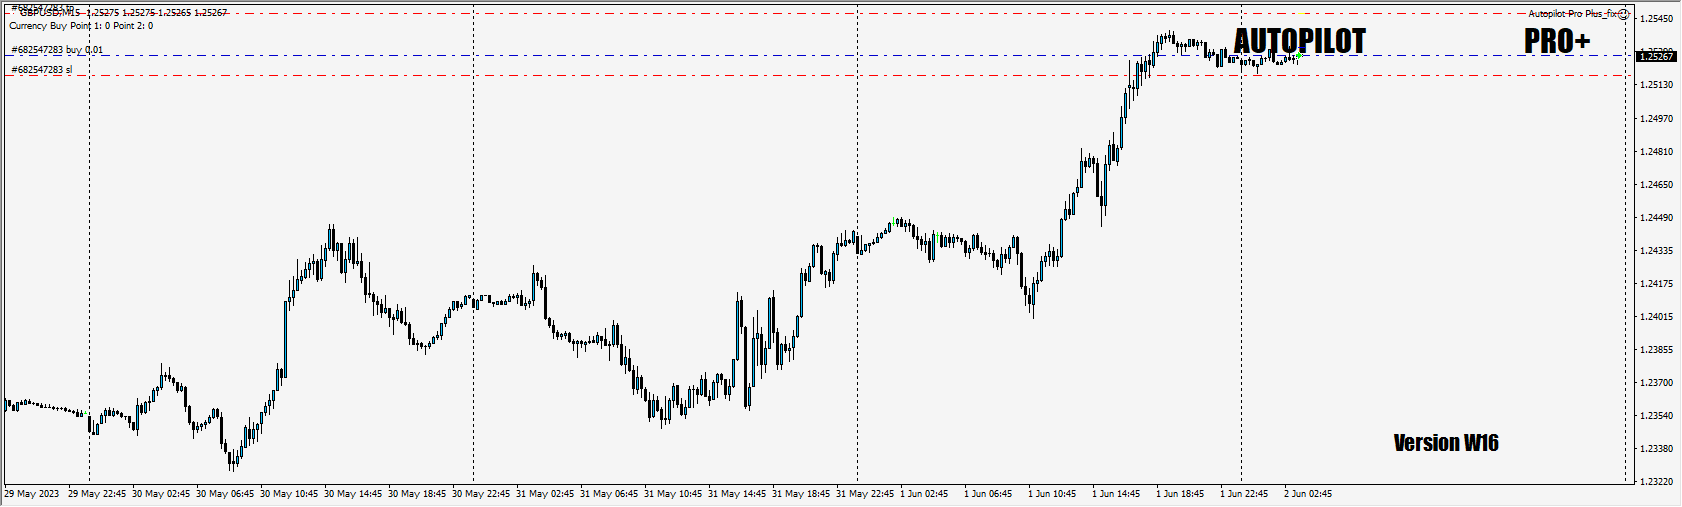Click price scale value 1.23220
Viewport: 1682px width, 507px height.
(1658, 482)
